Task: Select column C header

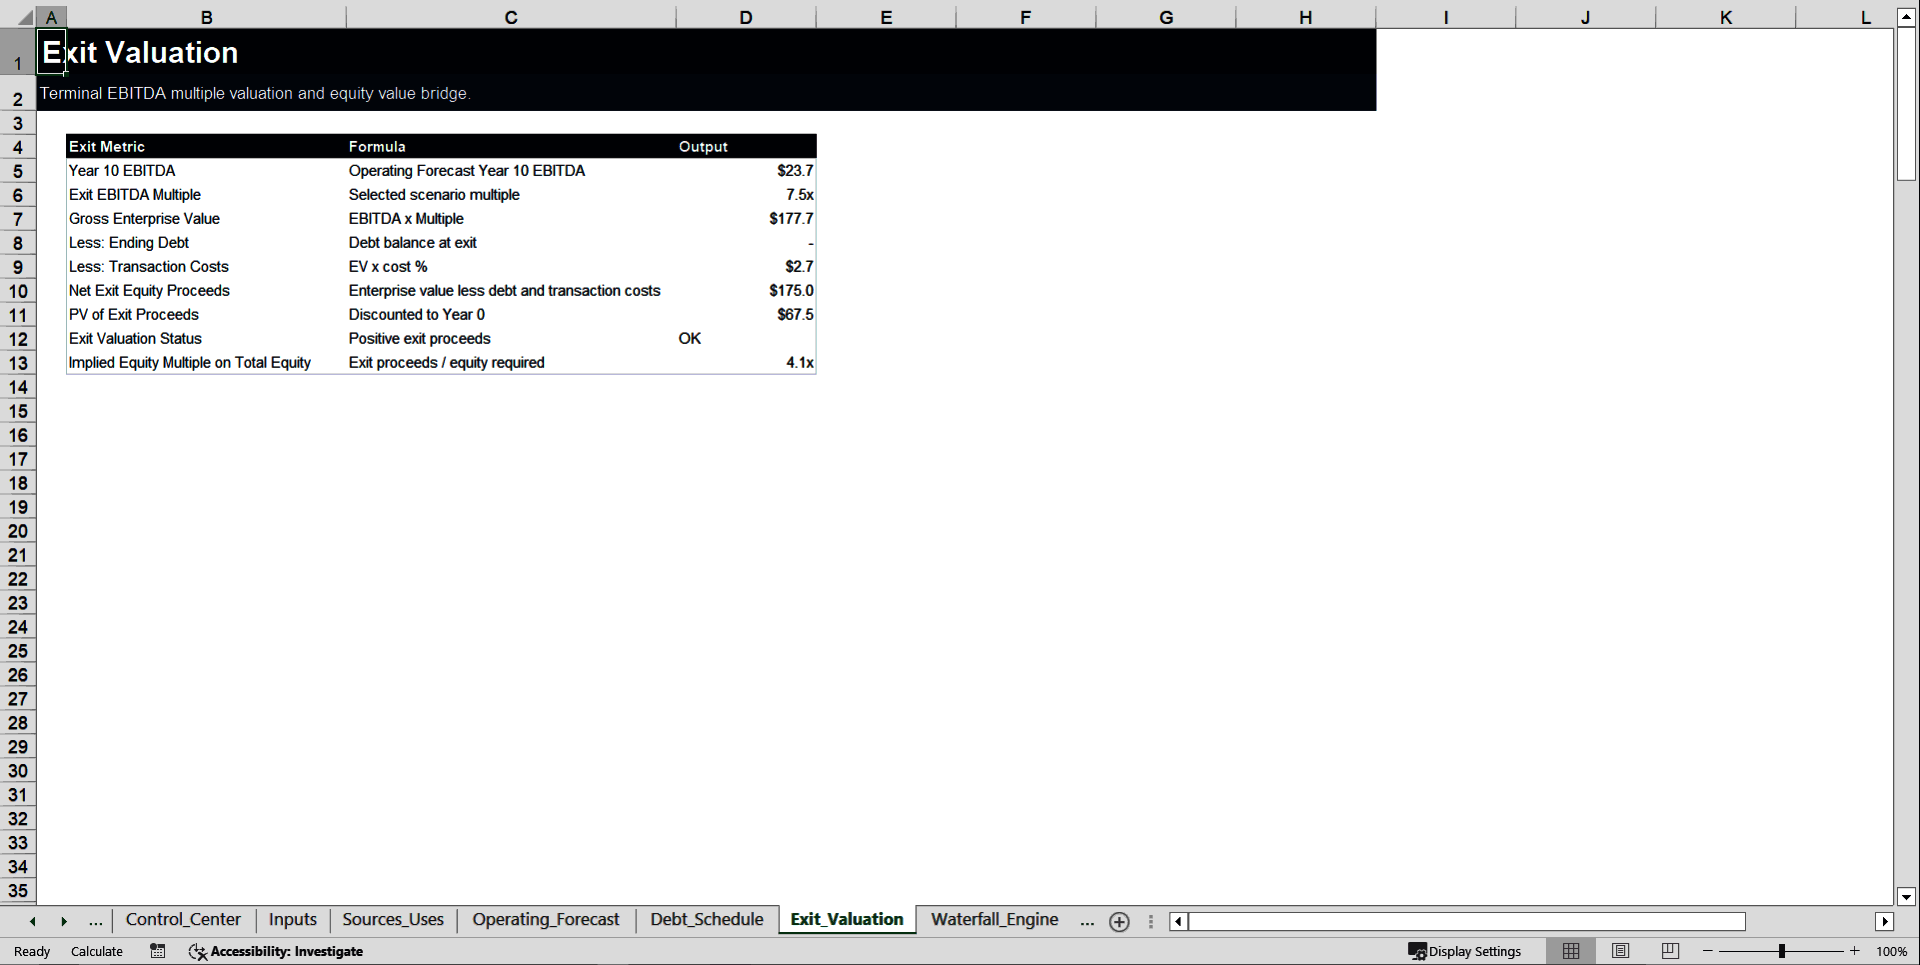Action: [x=511, y=17]
